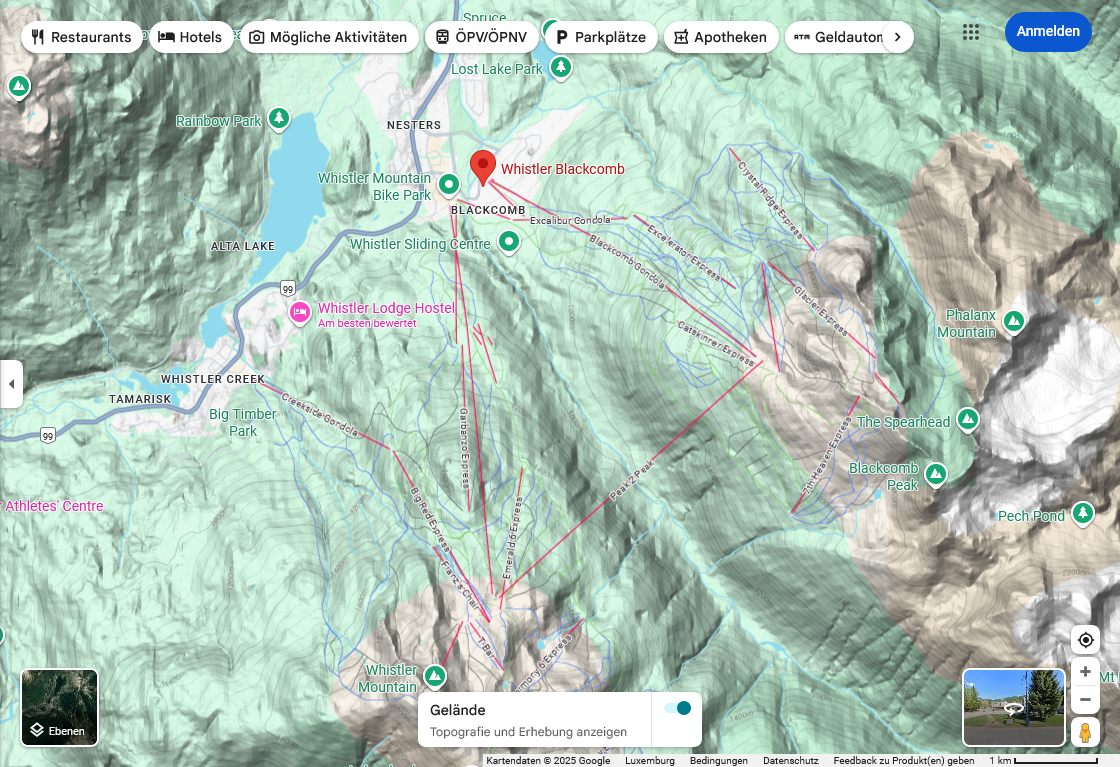Center map on my location
1120x767 pixels.
[1085, 640]
